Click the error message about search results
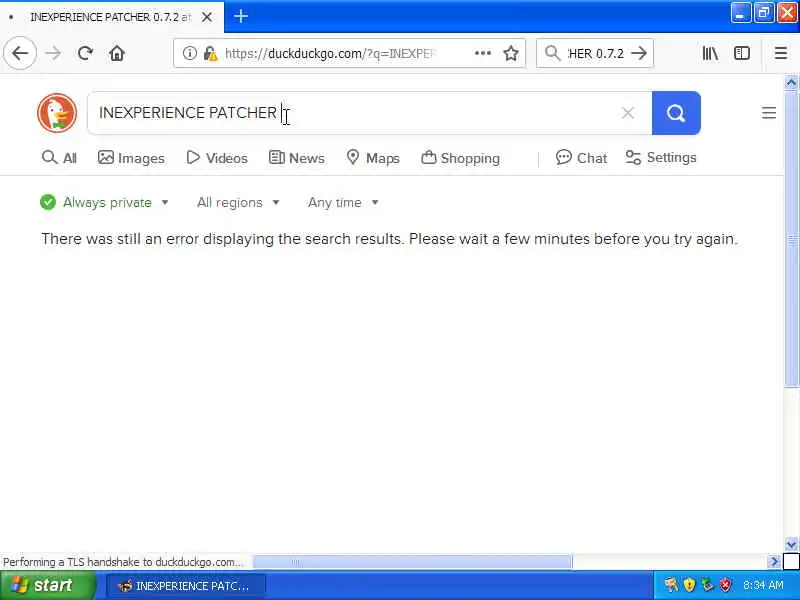This screenshot has height=600, width=800. click(x=389, y=239)
